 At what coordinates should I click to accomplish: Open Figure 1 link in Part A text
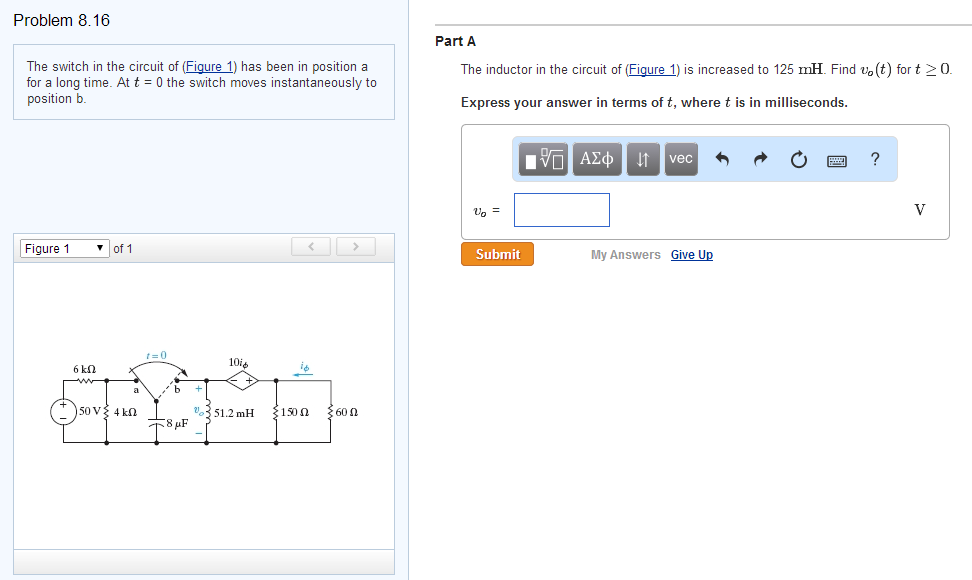click(653, 69)
